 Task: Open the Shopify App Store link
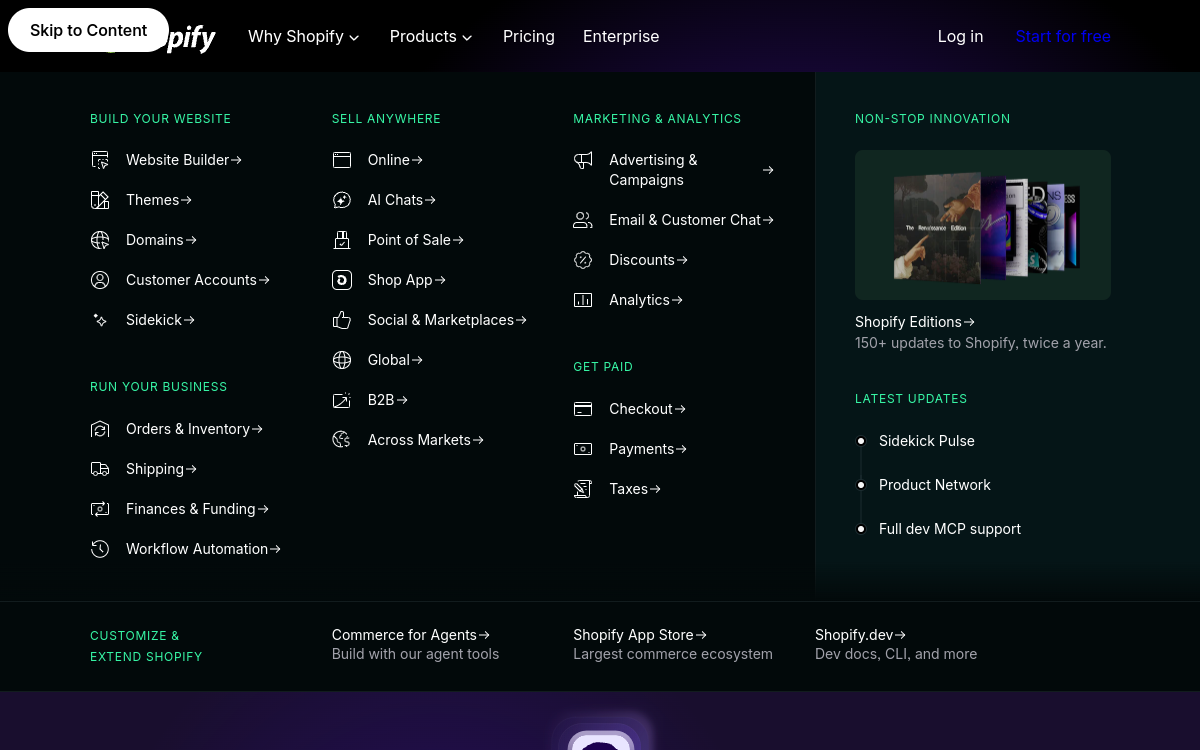coord(640,635)
